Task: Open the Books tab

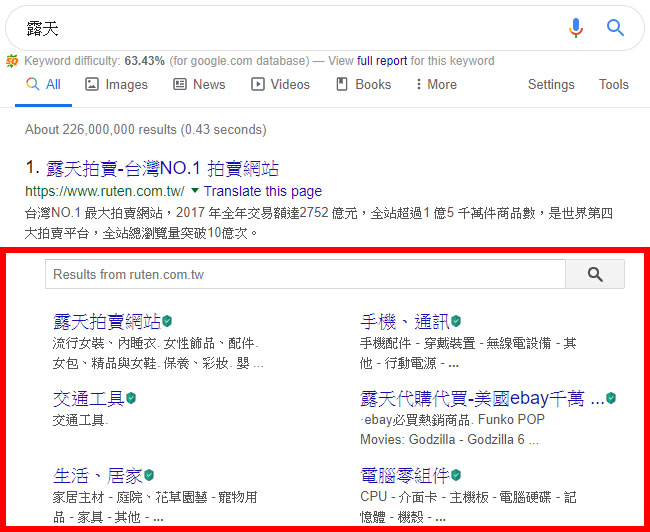Action: tap(363, 84)
